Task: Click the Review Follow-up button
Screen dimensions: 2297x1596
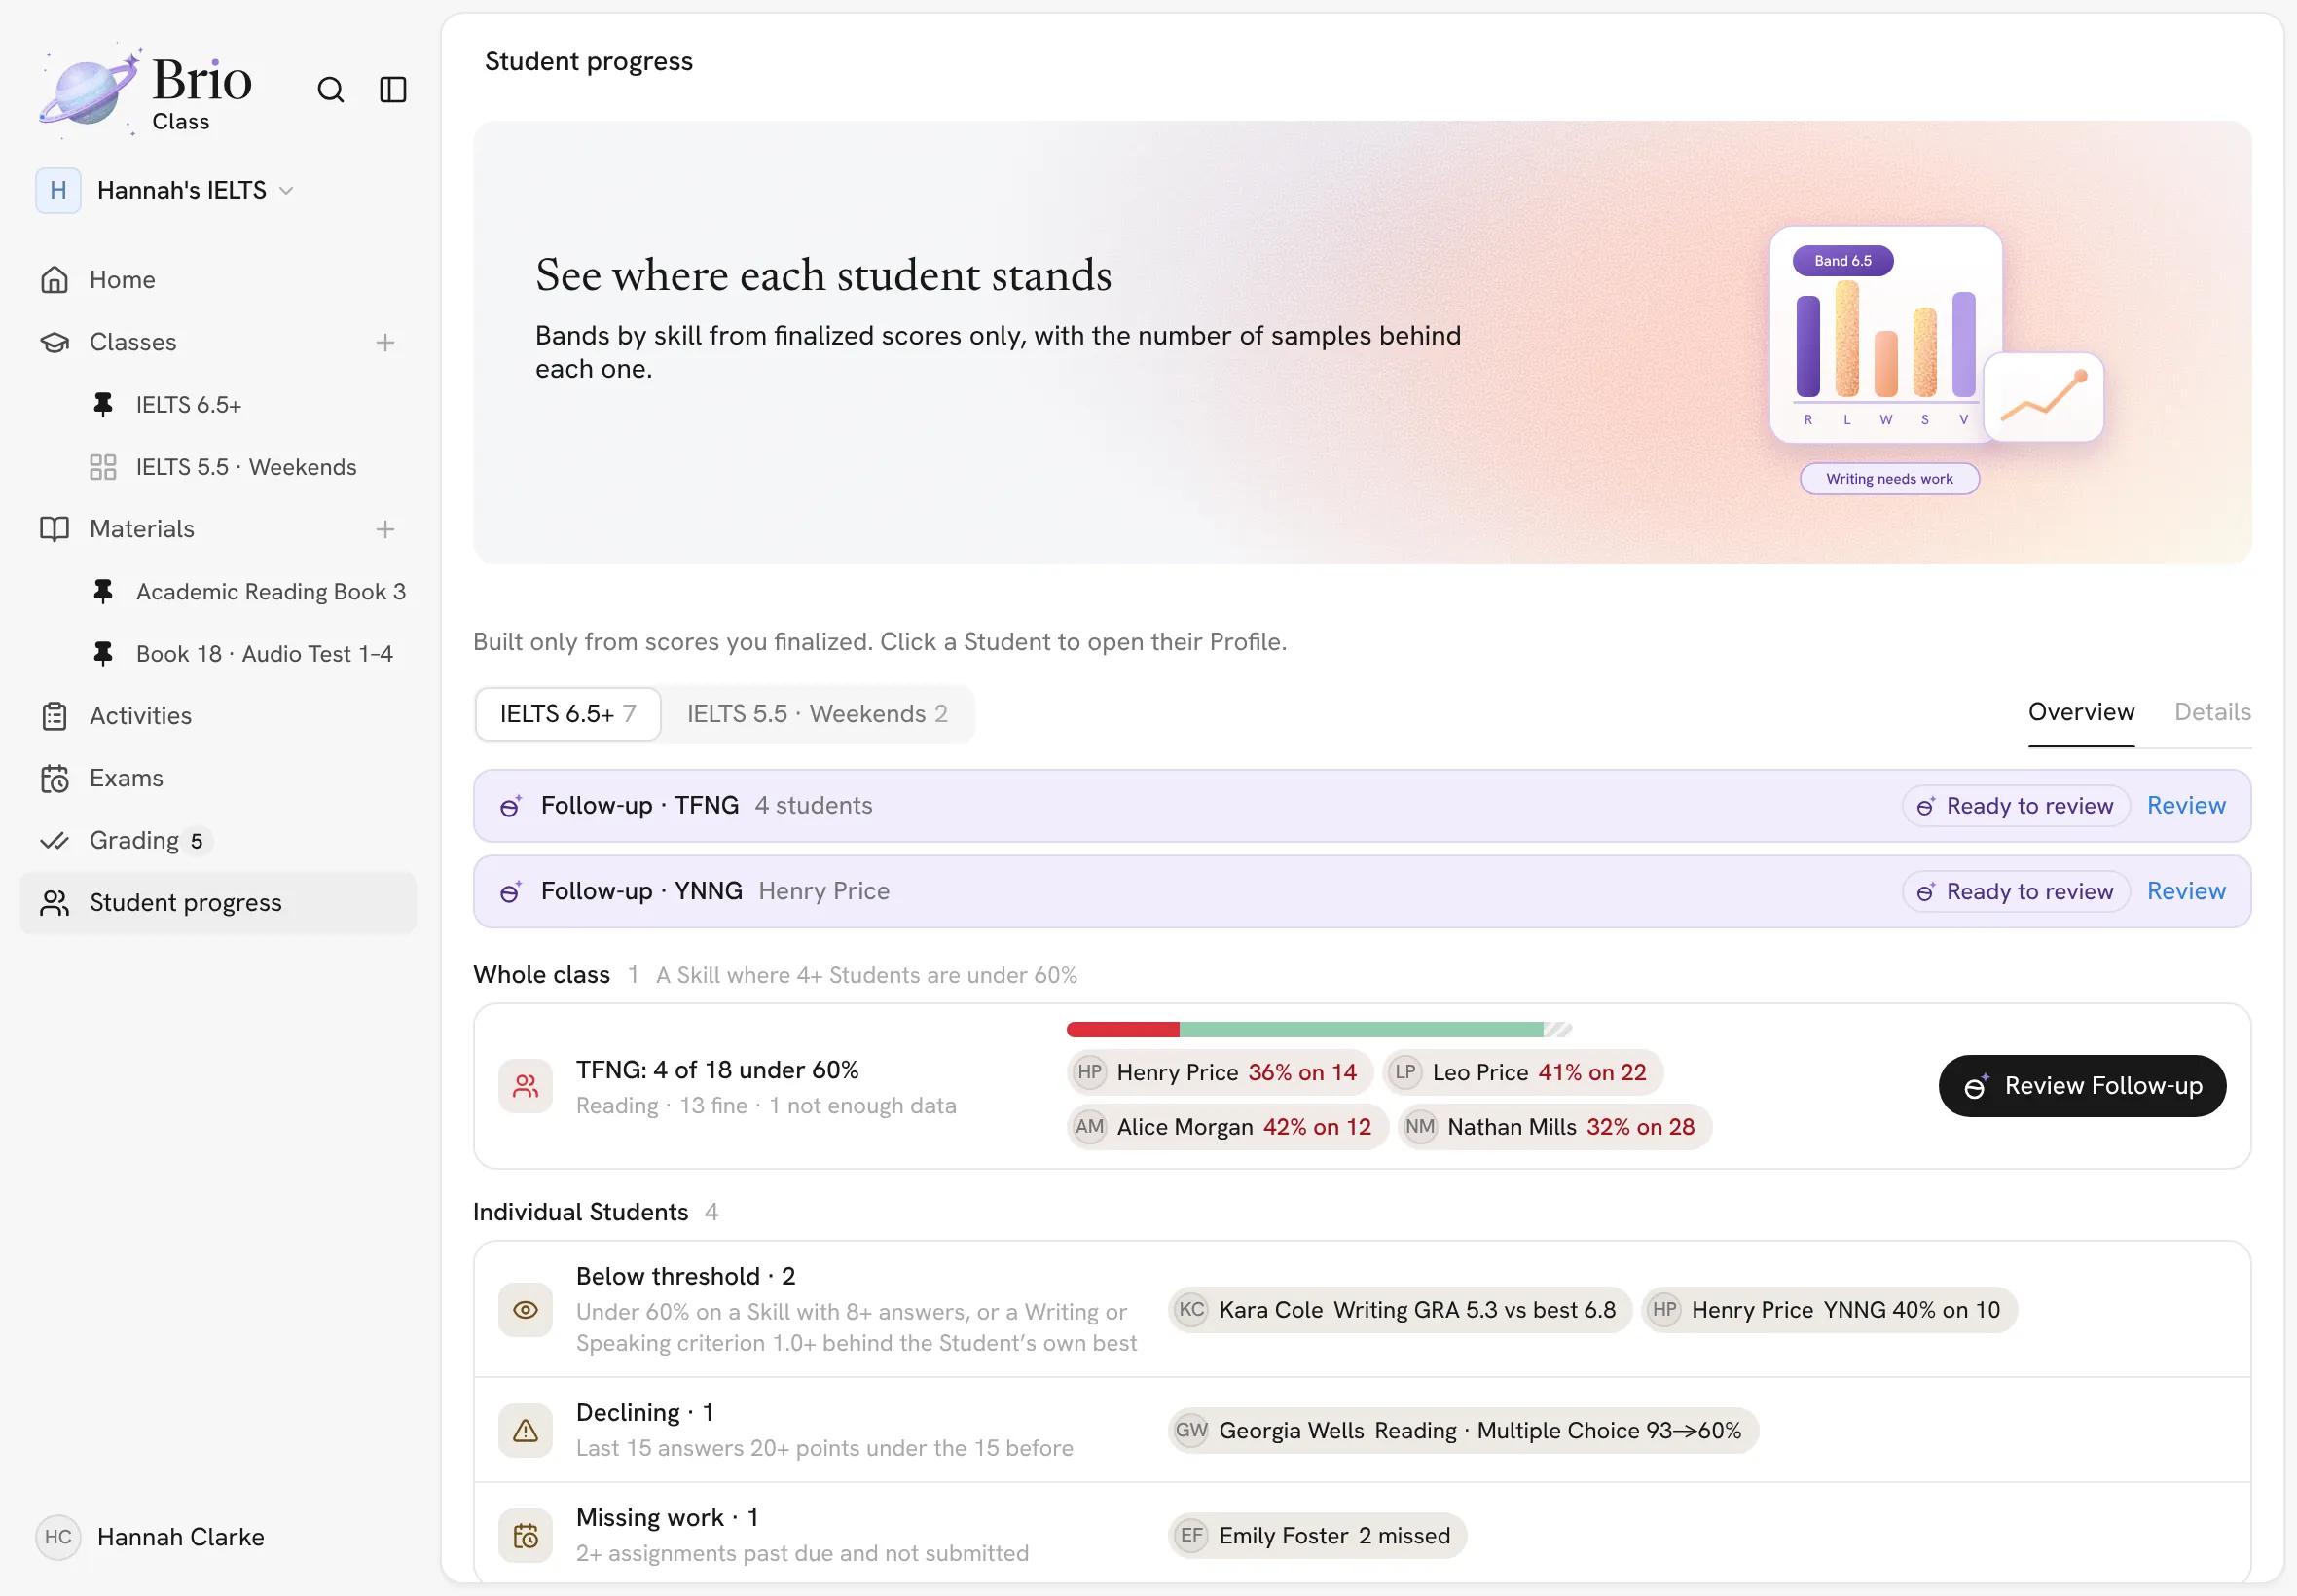Action: 2082,1087
